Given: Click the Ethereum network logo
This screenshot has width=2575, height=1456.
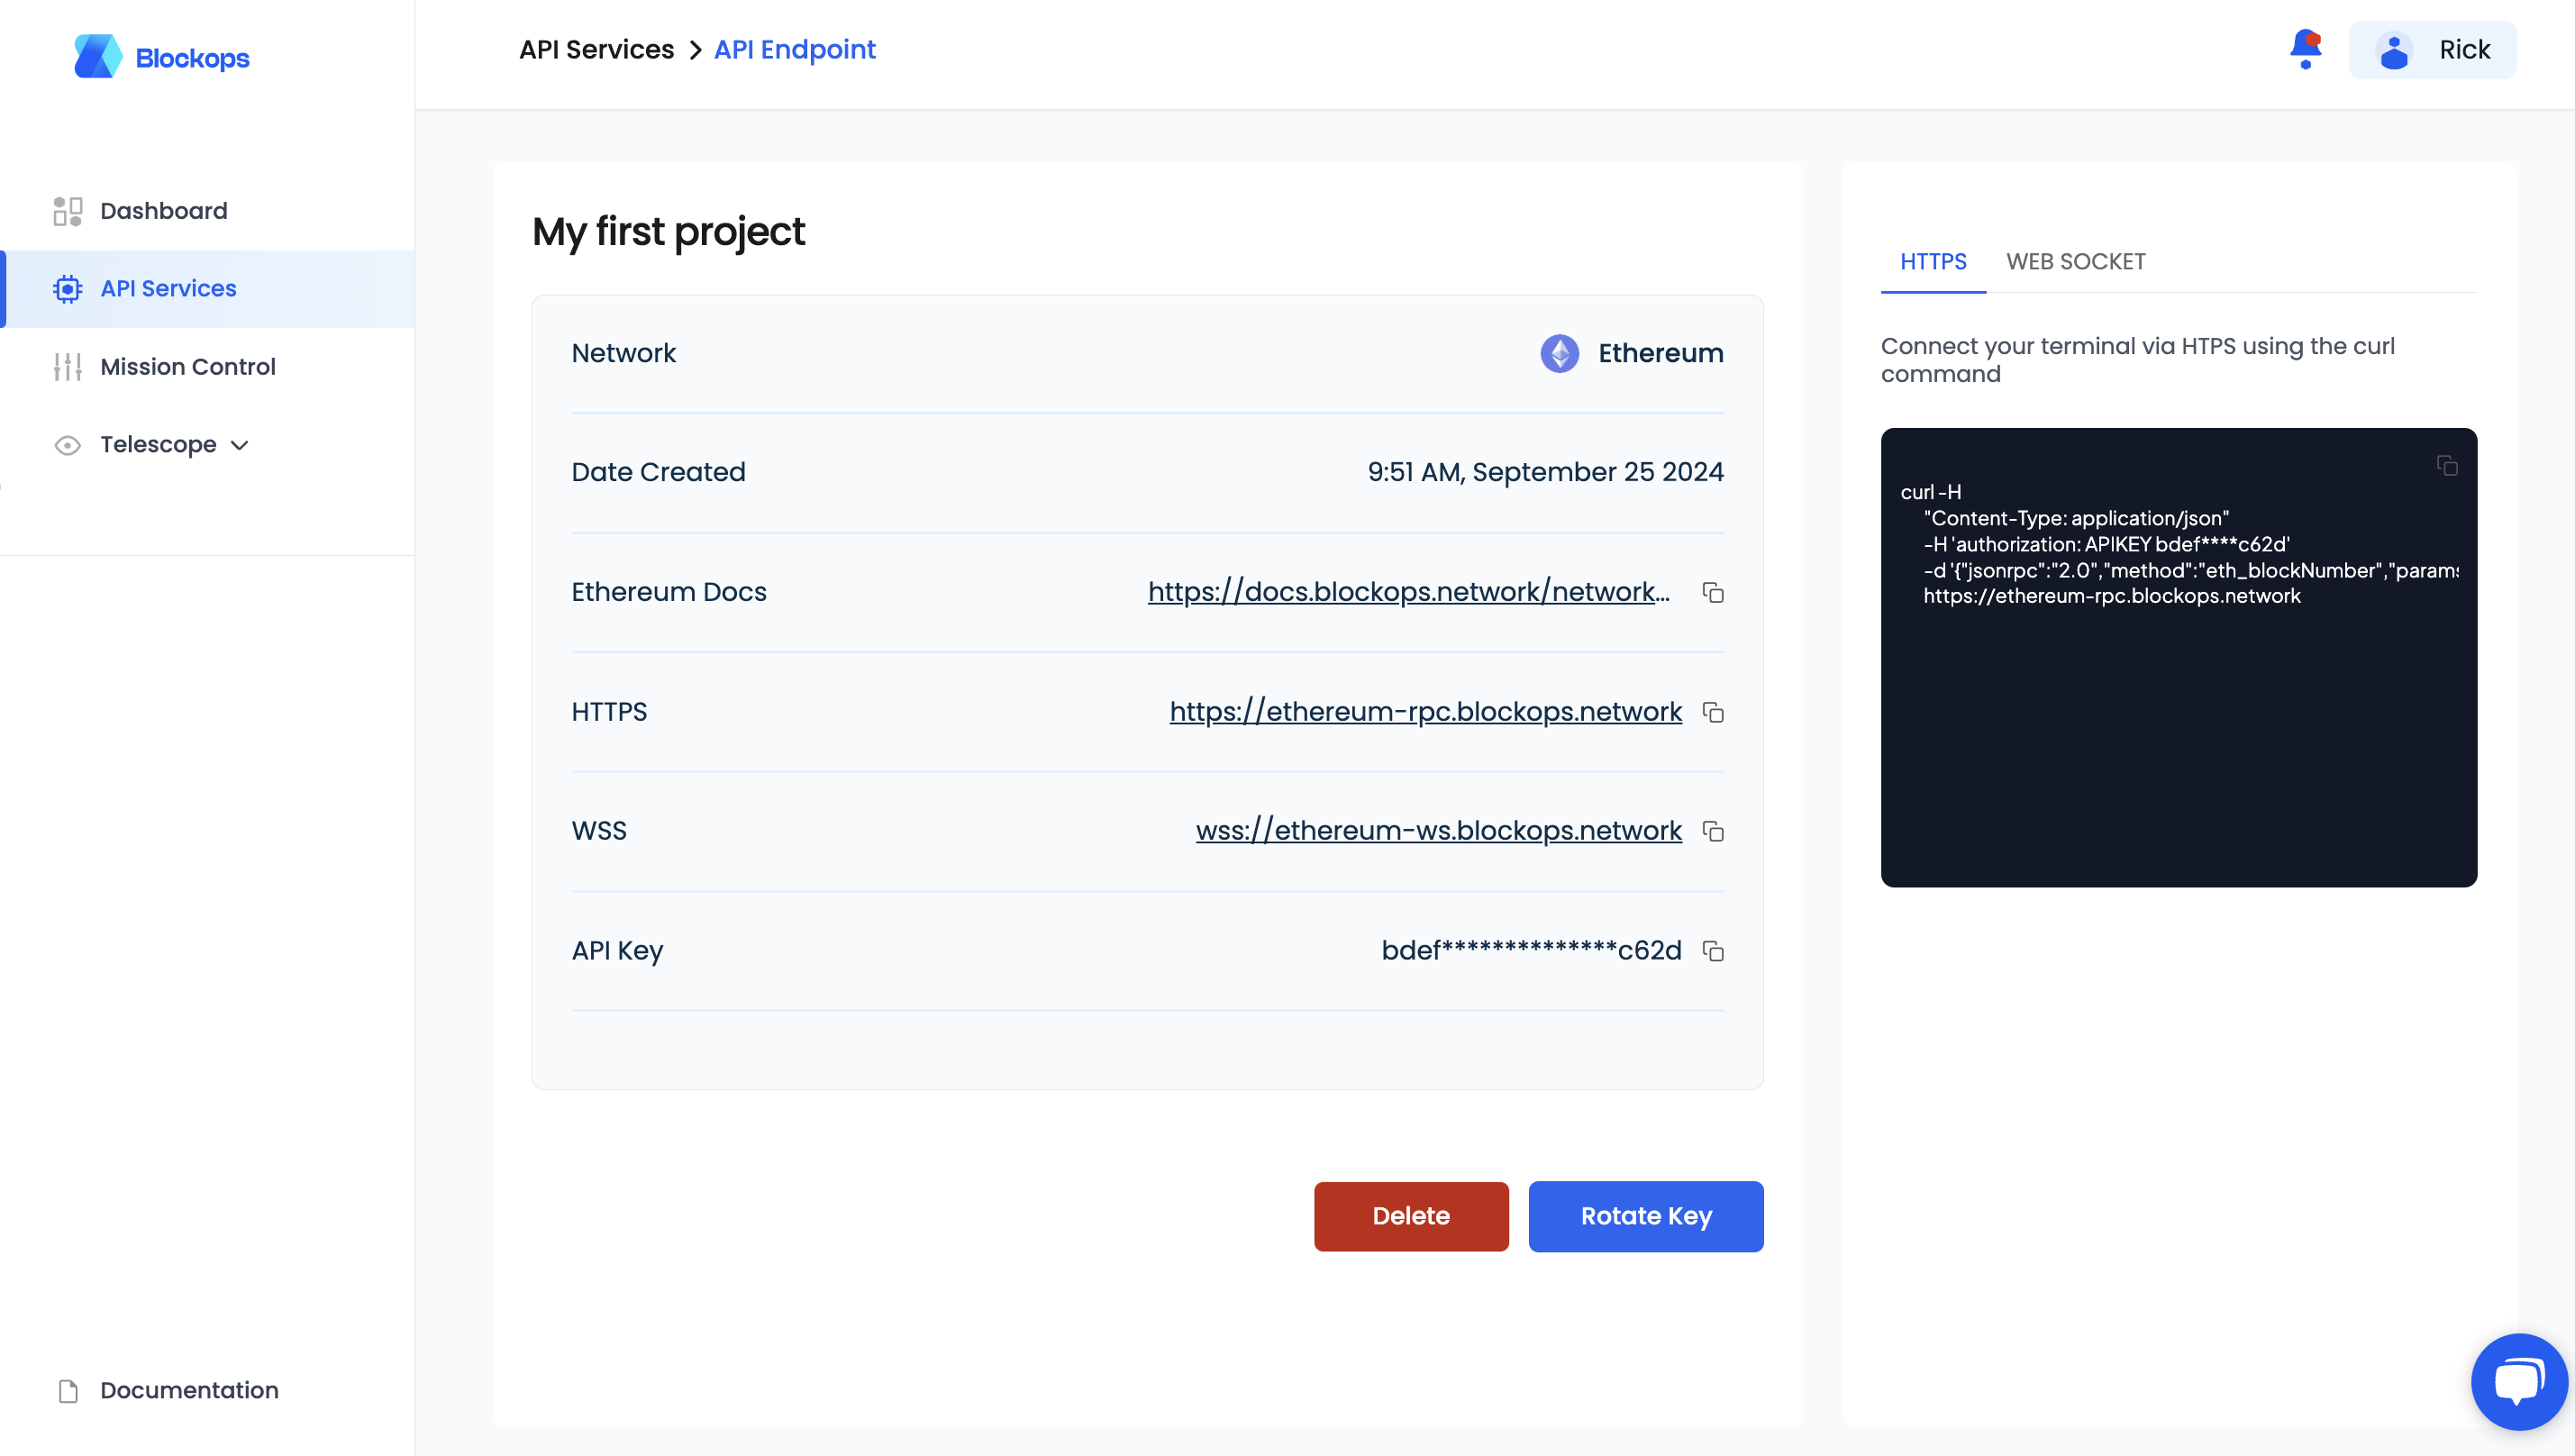Looking at the screenshot, I should 1559,353.
